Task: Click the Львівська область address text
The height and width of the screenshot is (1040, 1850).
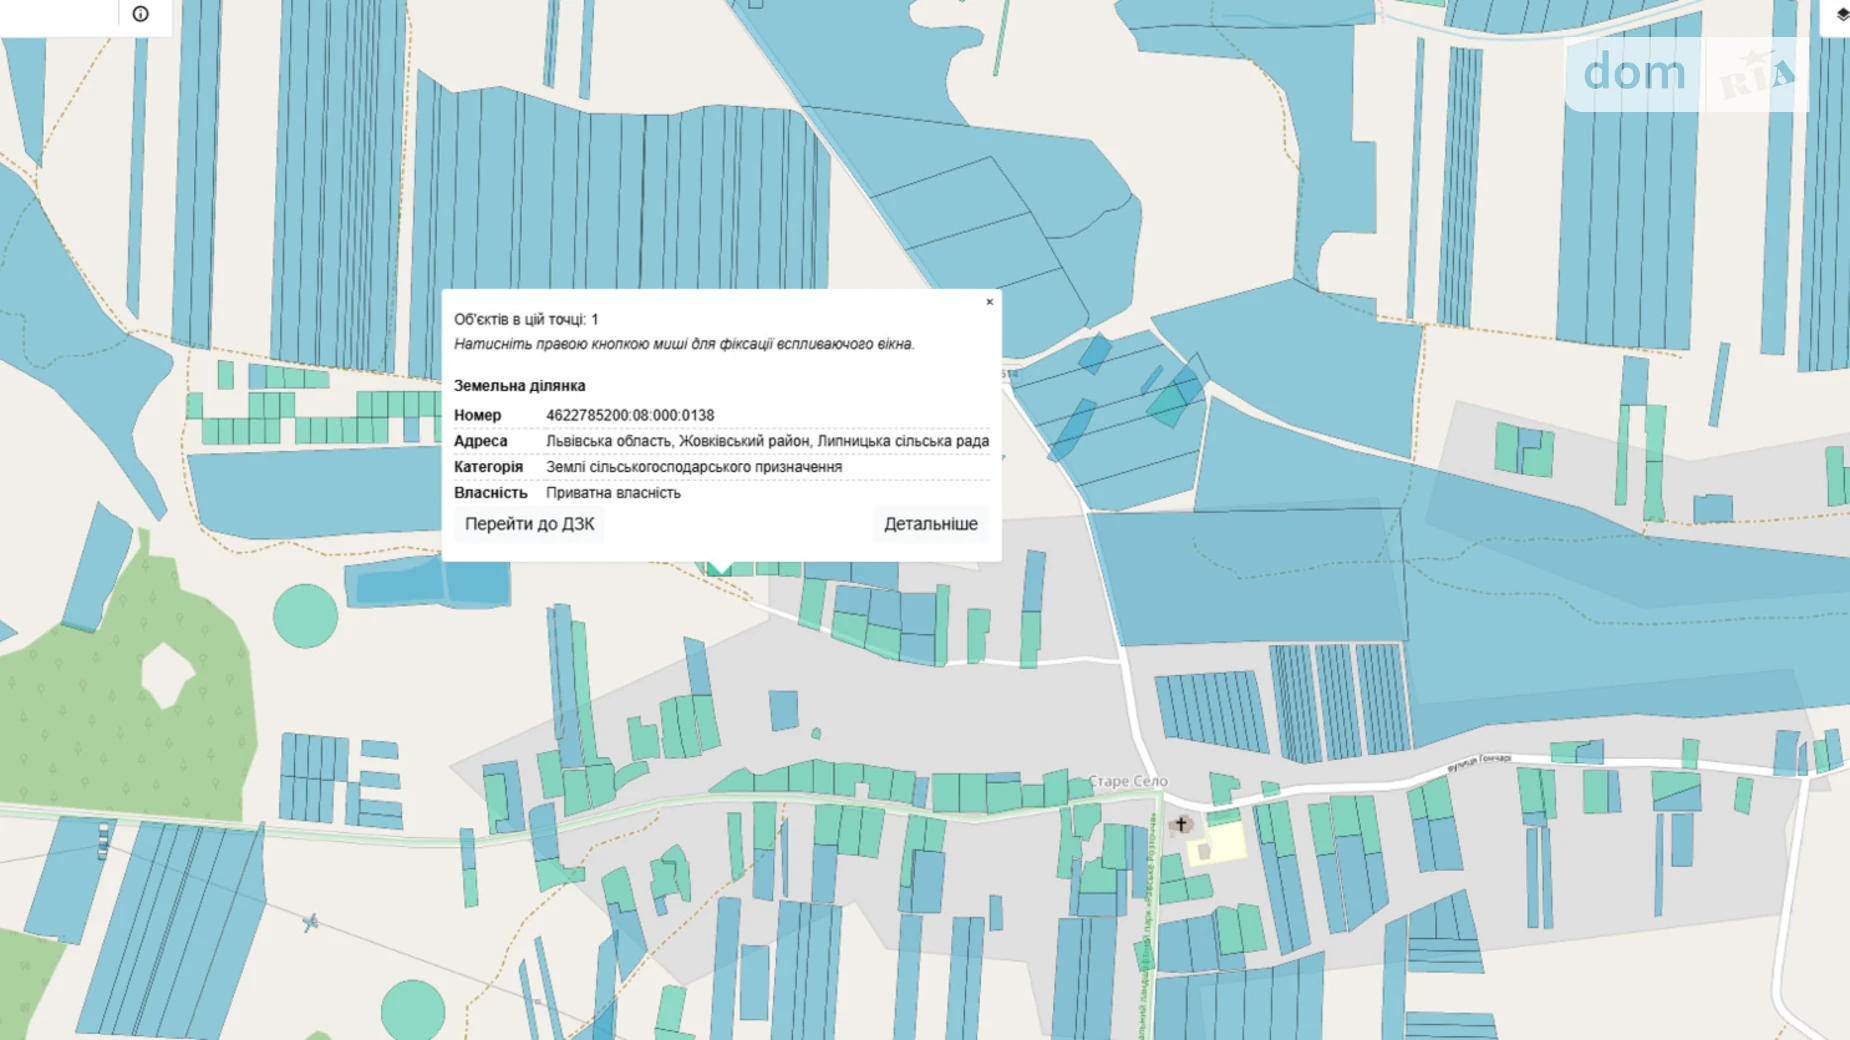Action: [x=766, y=441]
